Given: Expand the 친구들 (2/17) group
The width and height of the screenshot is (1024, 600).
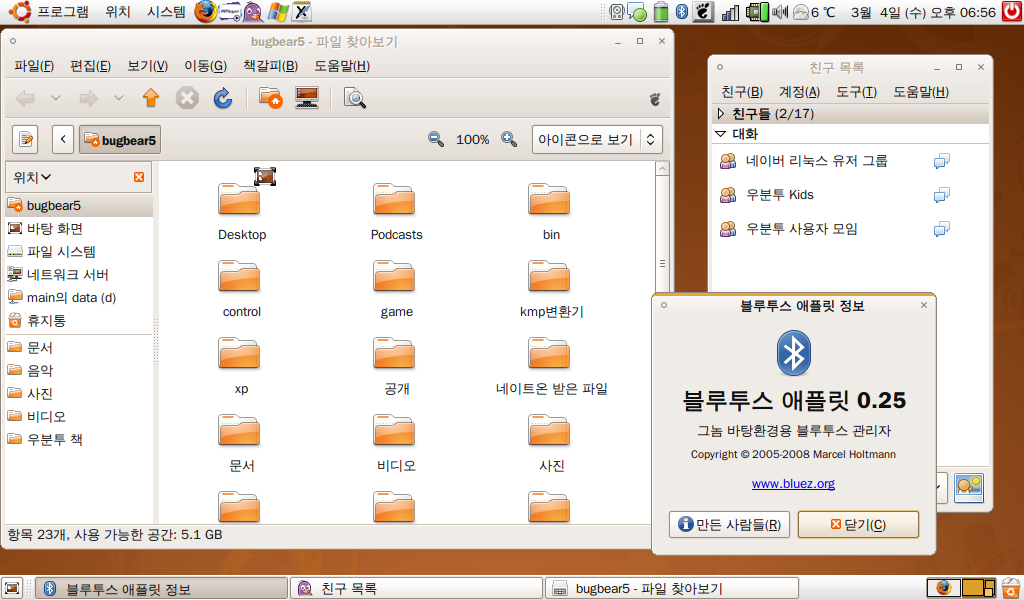Looking at the screenshot, I should [721, 114].
